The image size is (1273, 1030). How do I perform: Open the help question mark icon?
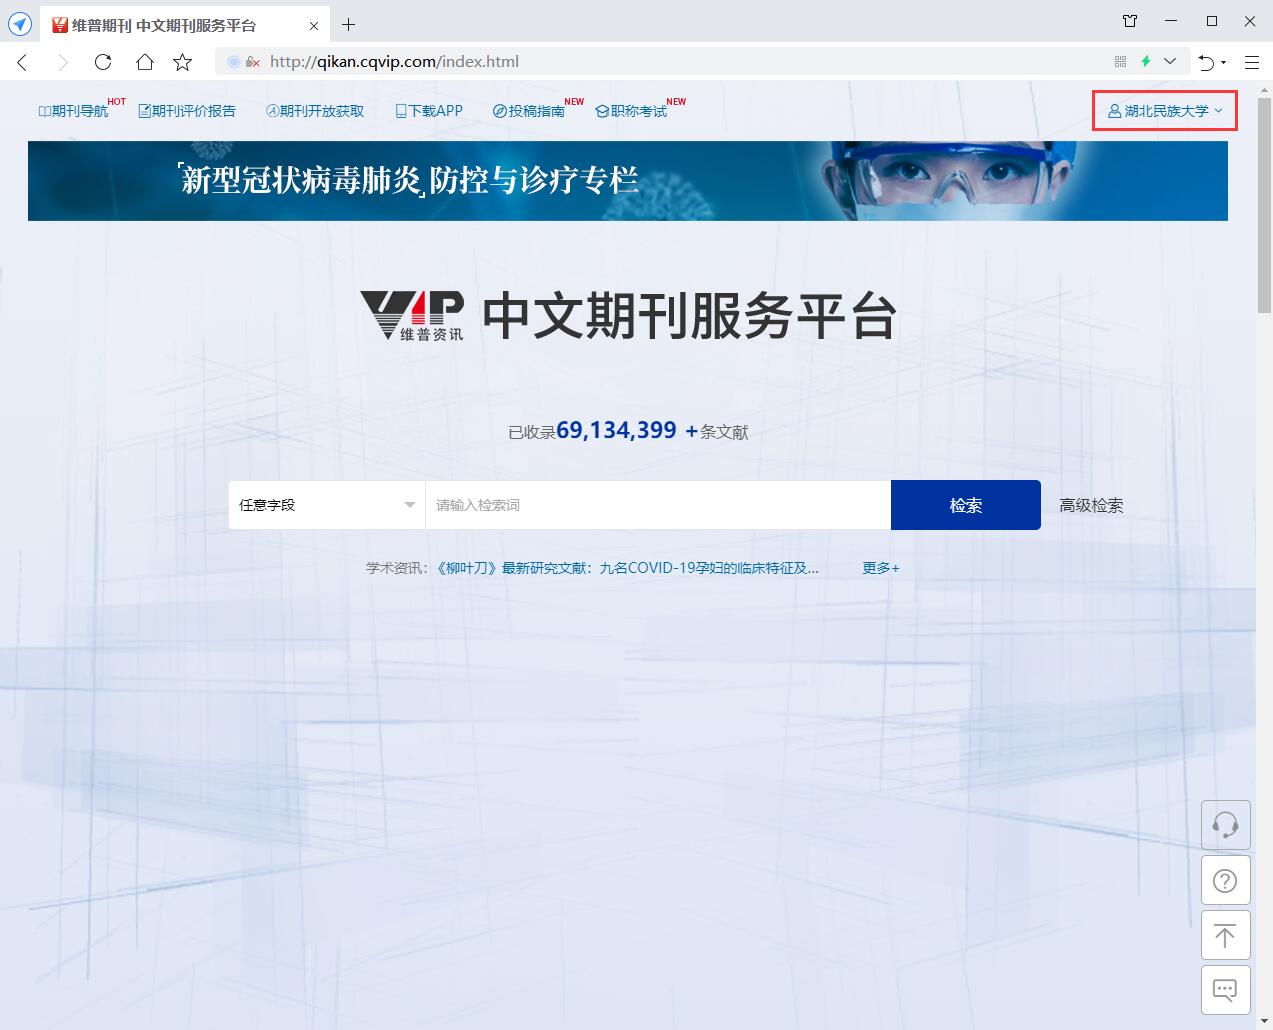pos(1225,881)
